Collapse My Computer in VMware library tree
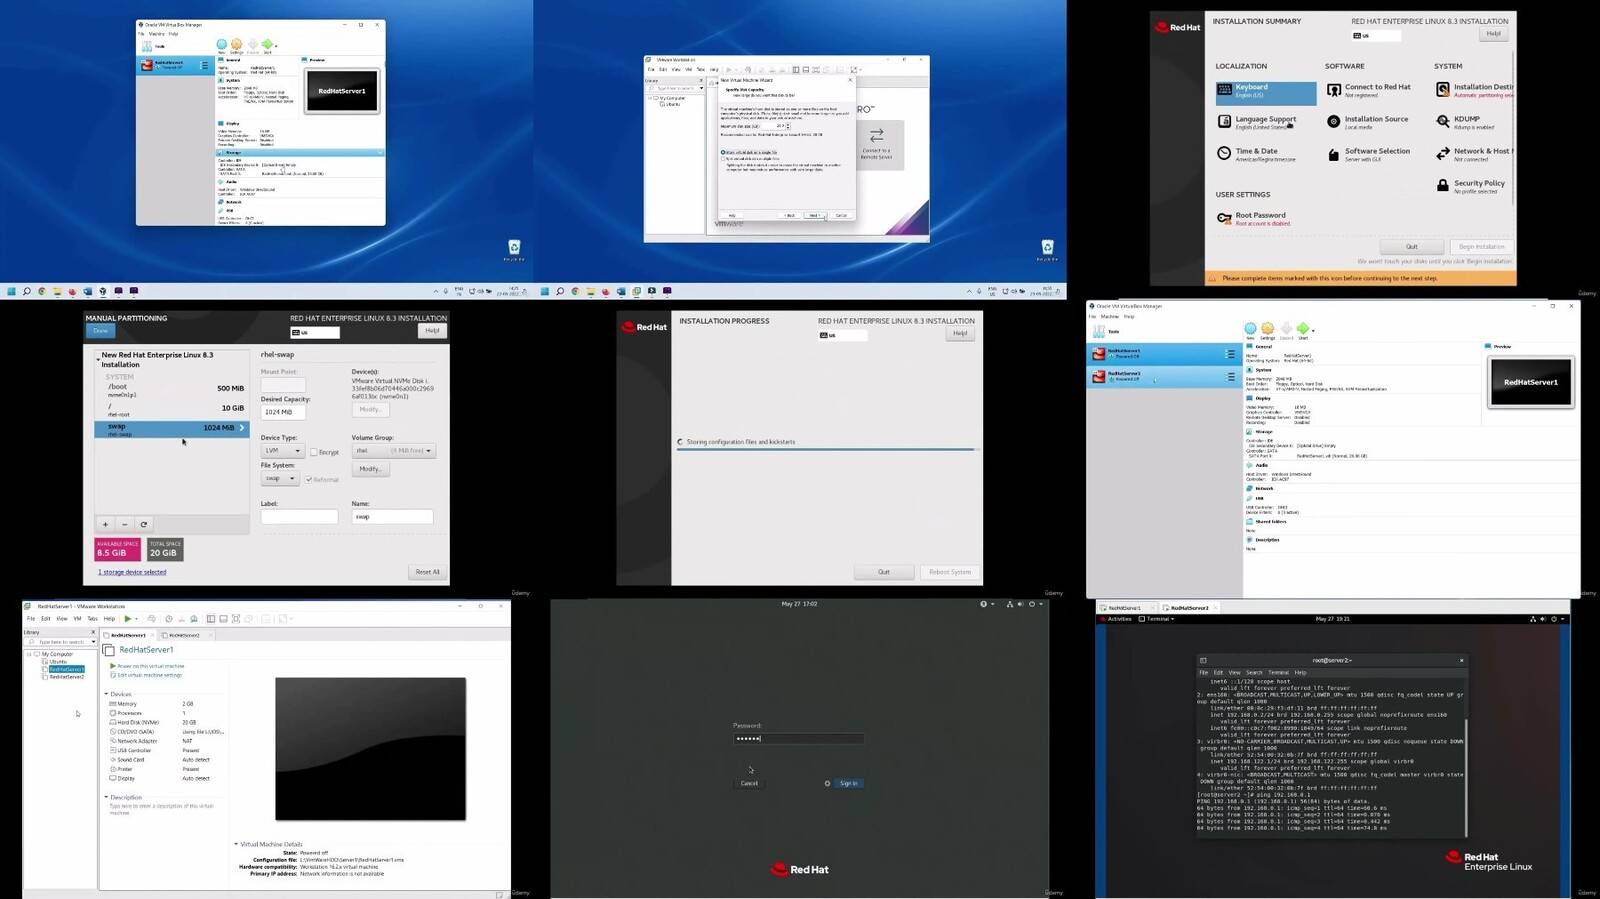The width and height of the screenshot is (1600, 899). coord(29,654)
